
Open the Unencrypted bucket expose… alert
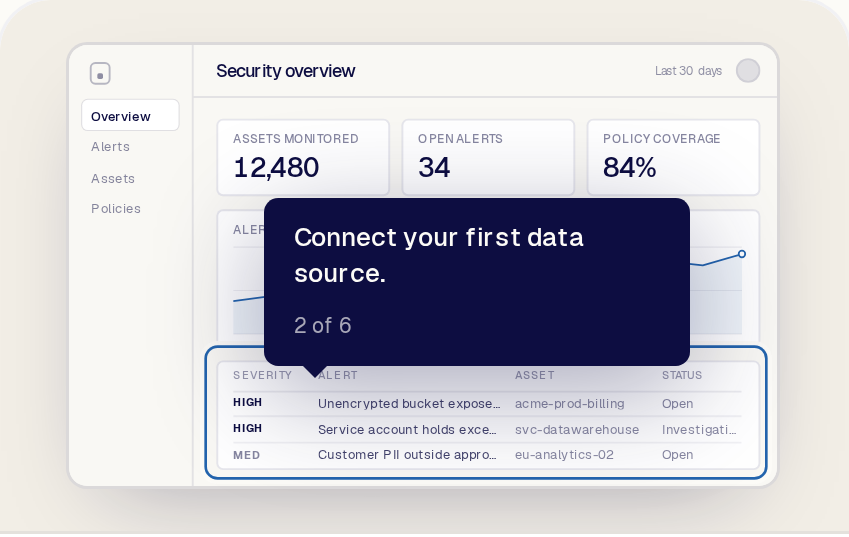point(409,404)
